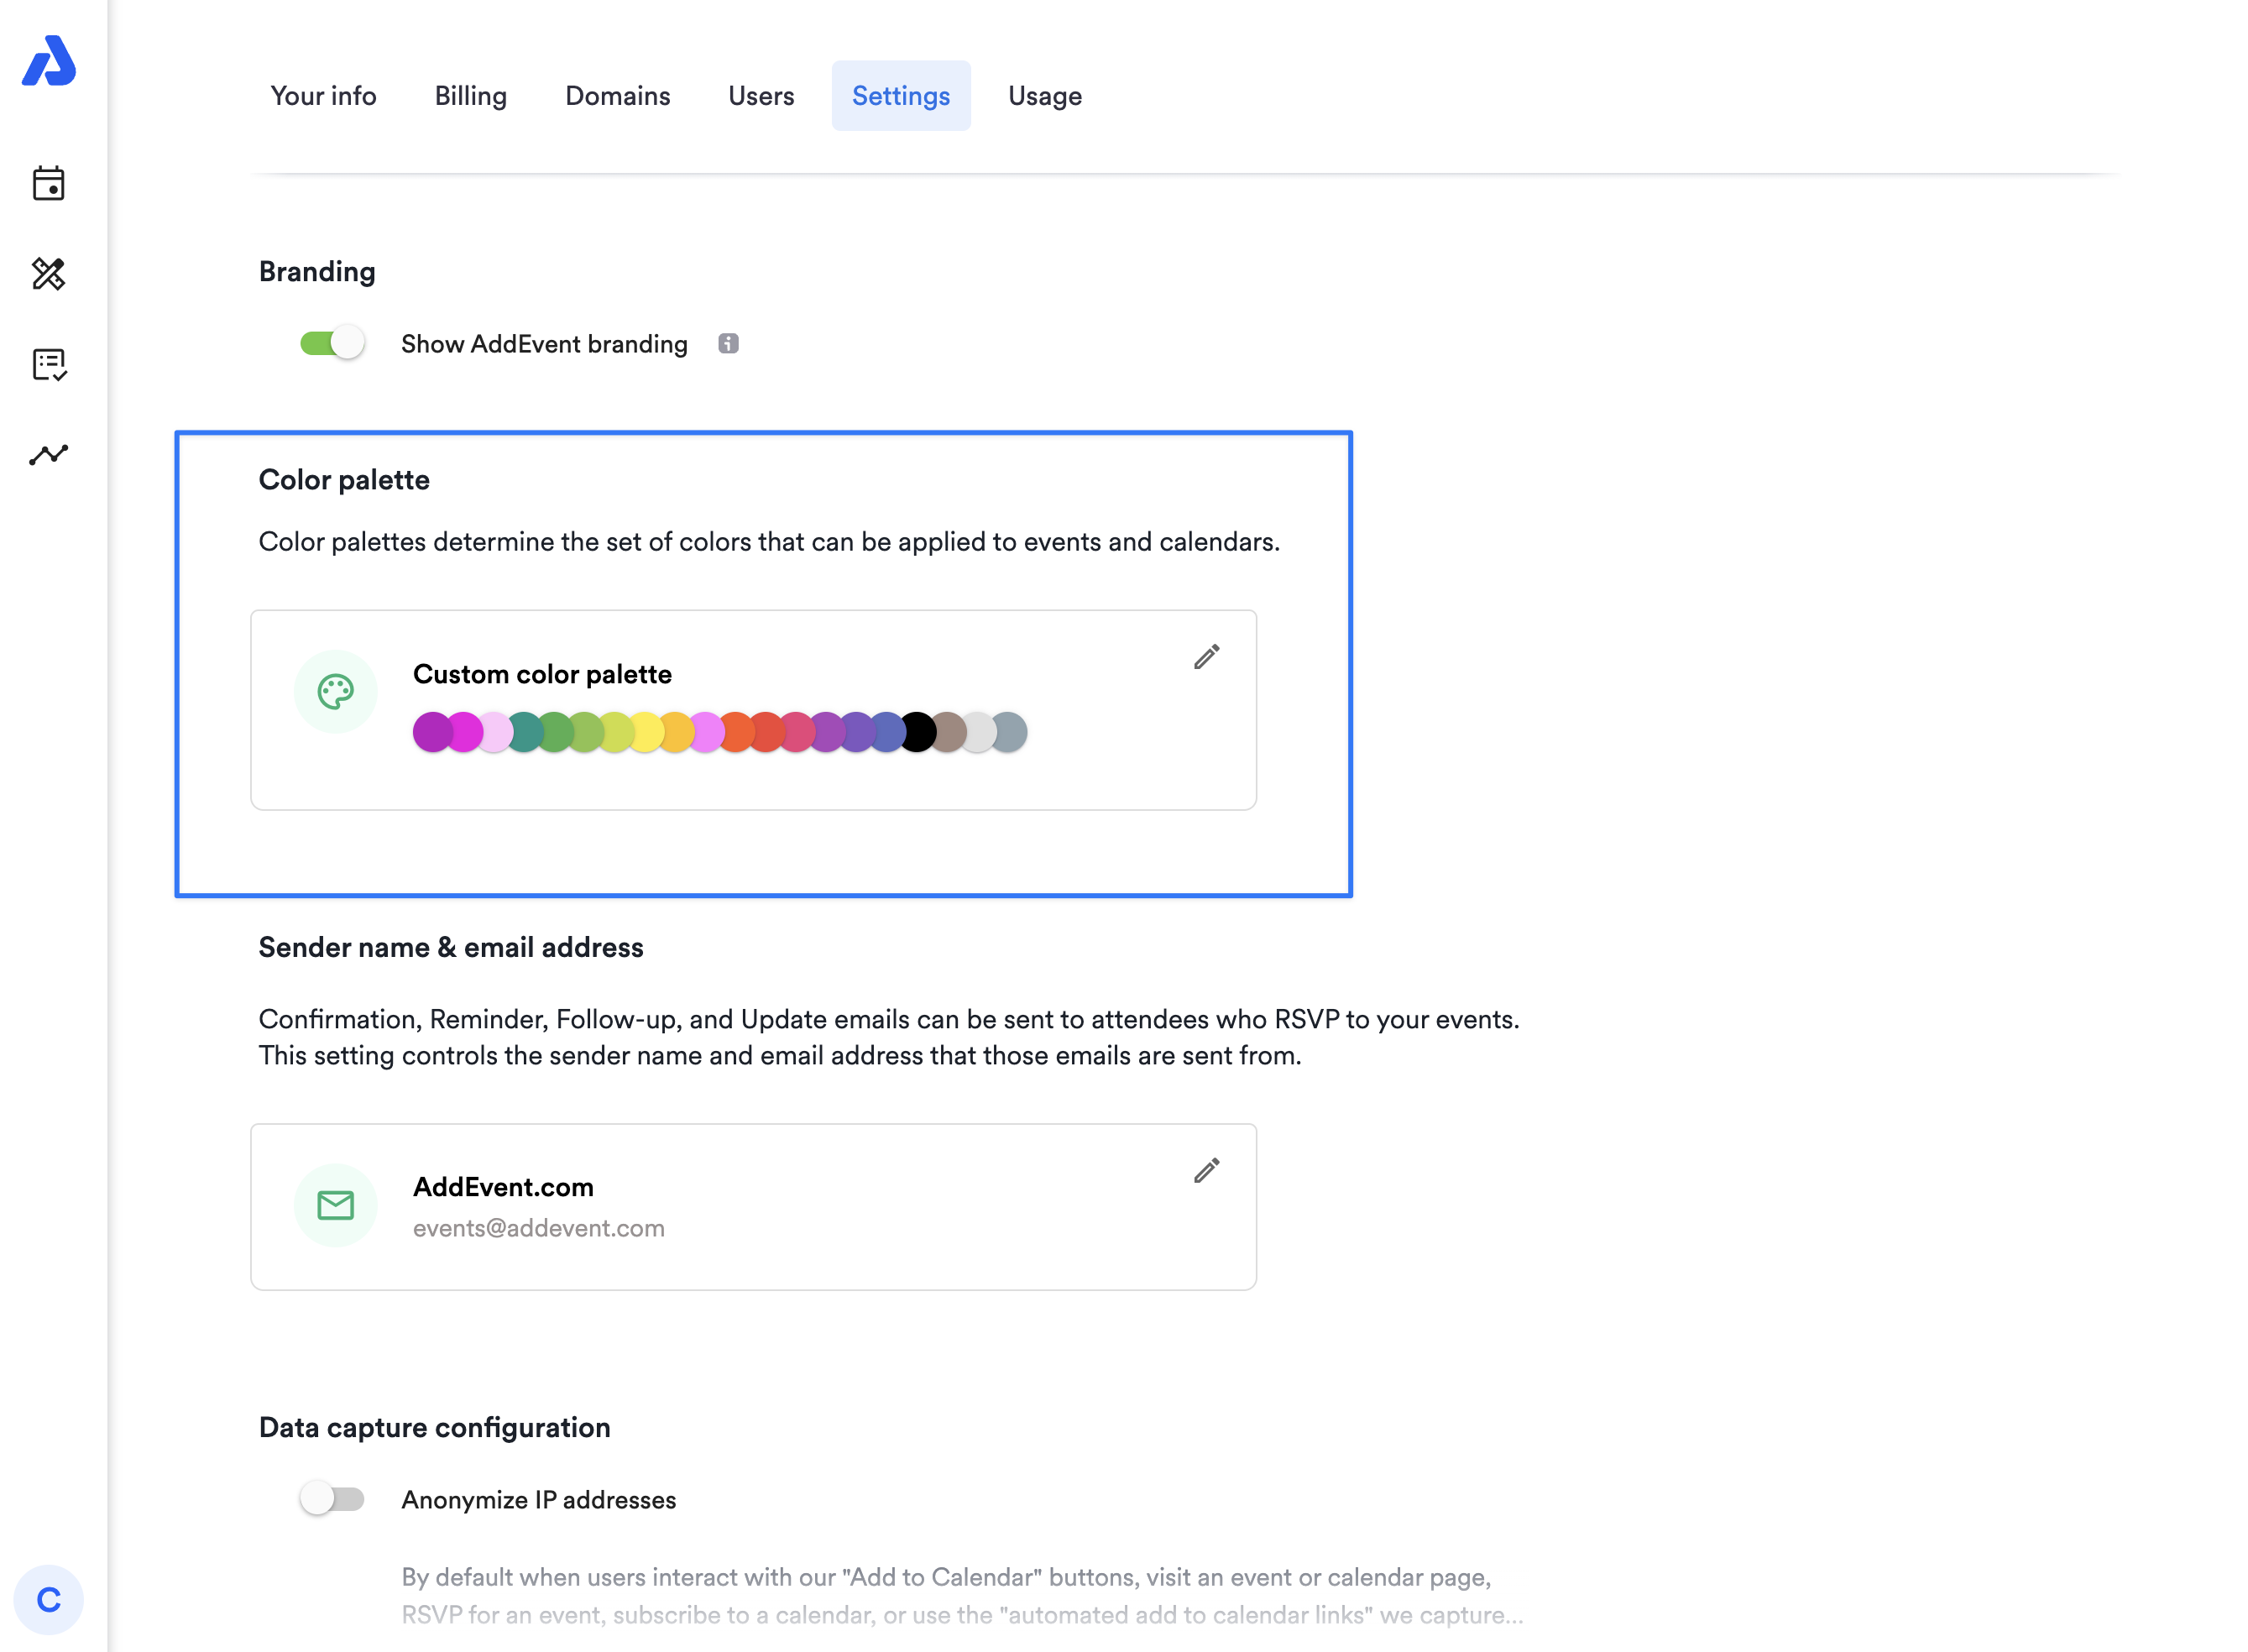Edit the sender email pencil icon

pyautogui.click(x=1207, y=1171)
